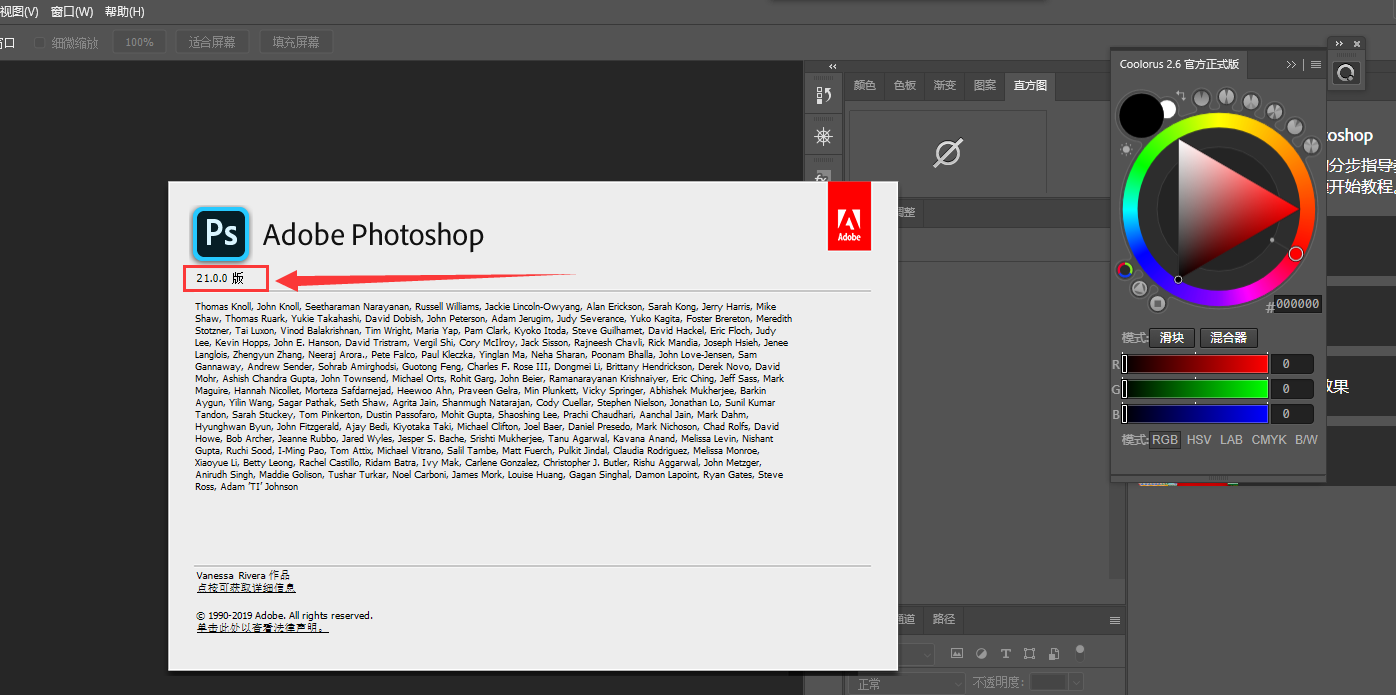1396x695 pixels.
Task: Open the layer opacity dropdown arrow
Action: [1076, 683]
